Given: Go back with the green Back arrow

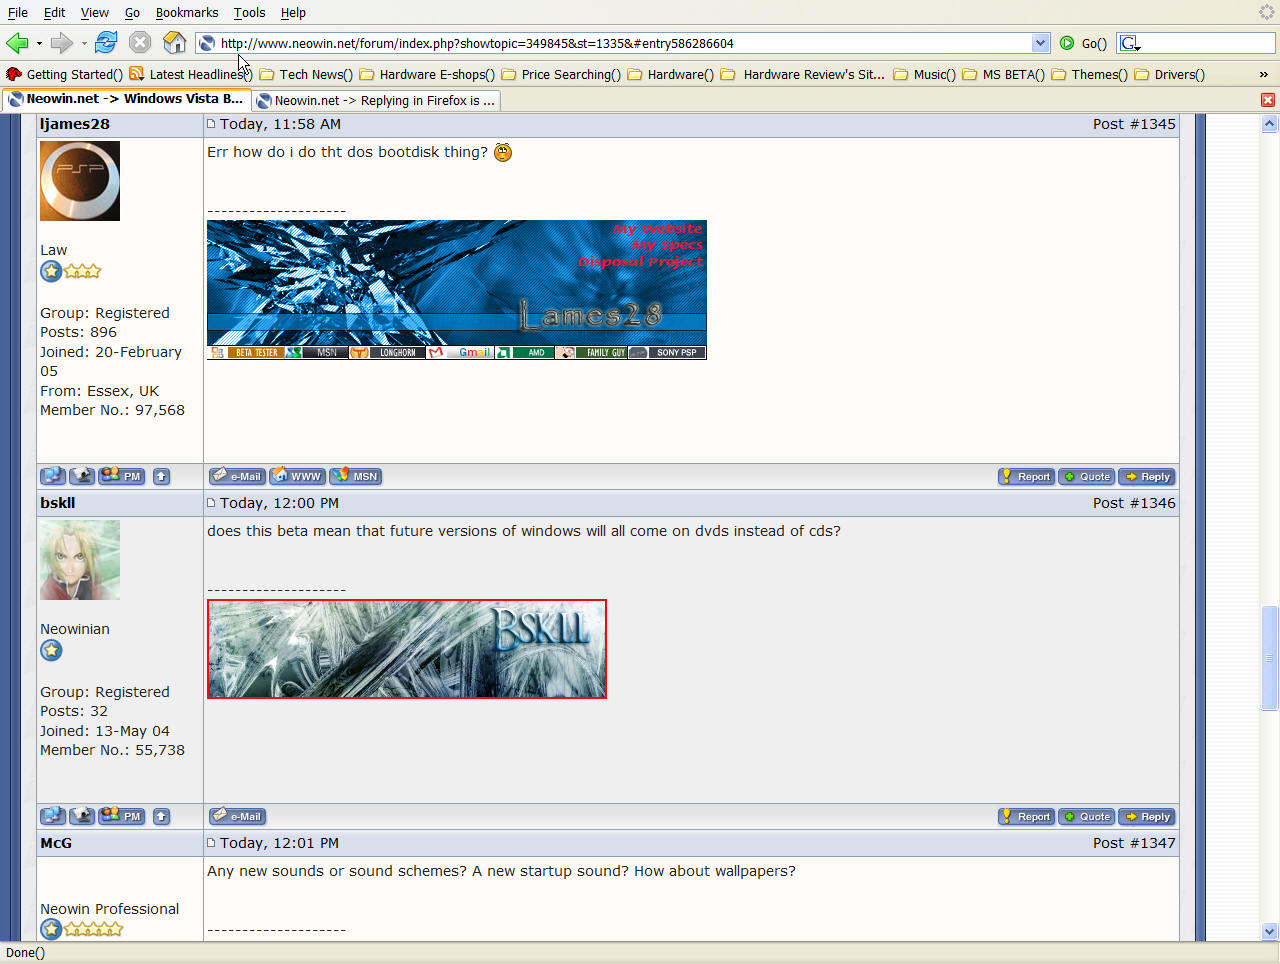Looking at the screenshot, I should 17,43.
